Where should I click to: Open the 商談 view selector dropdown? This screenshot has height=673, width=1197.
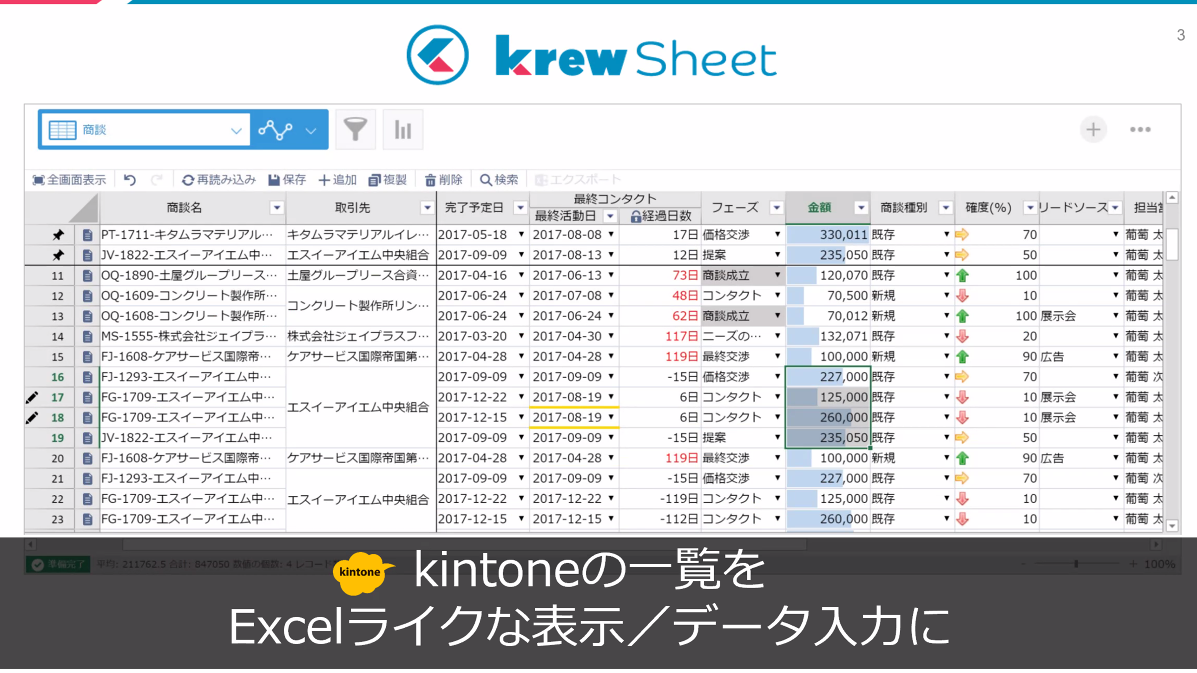click(x=237, y=129)
